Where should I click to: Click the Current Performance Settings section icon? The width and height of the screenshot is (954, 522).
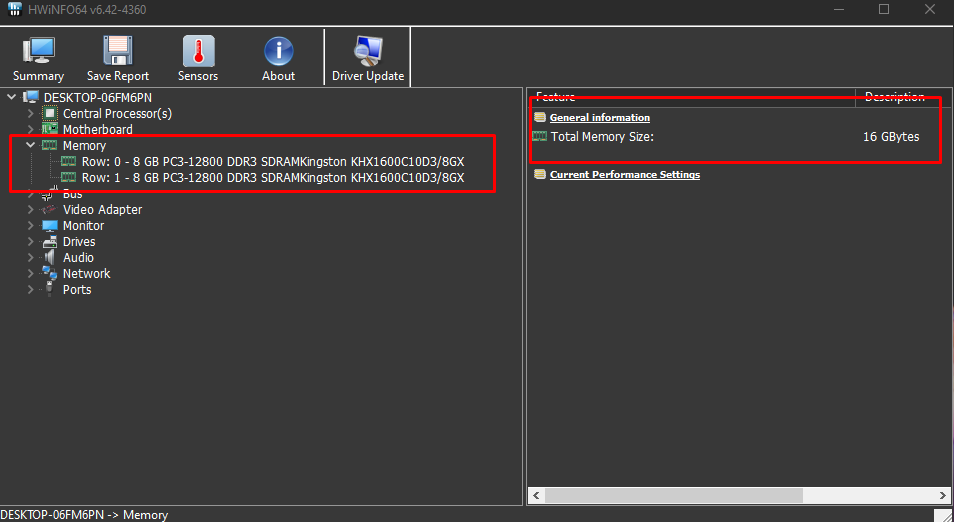pyautogui.click(x=540, y=175)
